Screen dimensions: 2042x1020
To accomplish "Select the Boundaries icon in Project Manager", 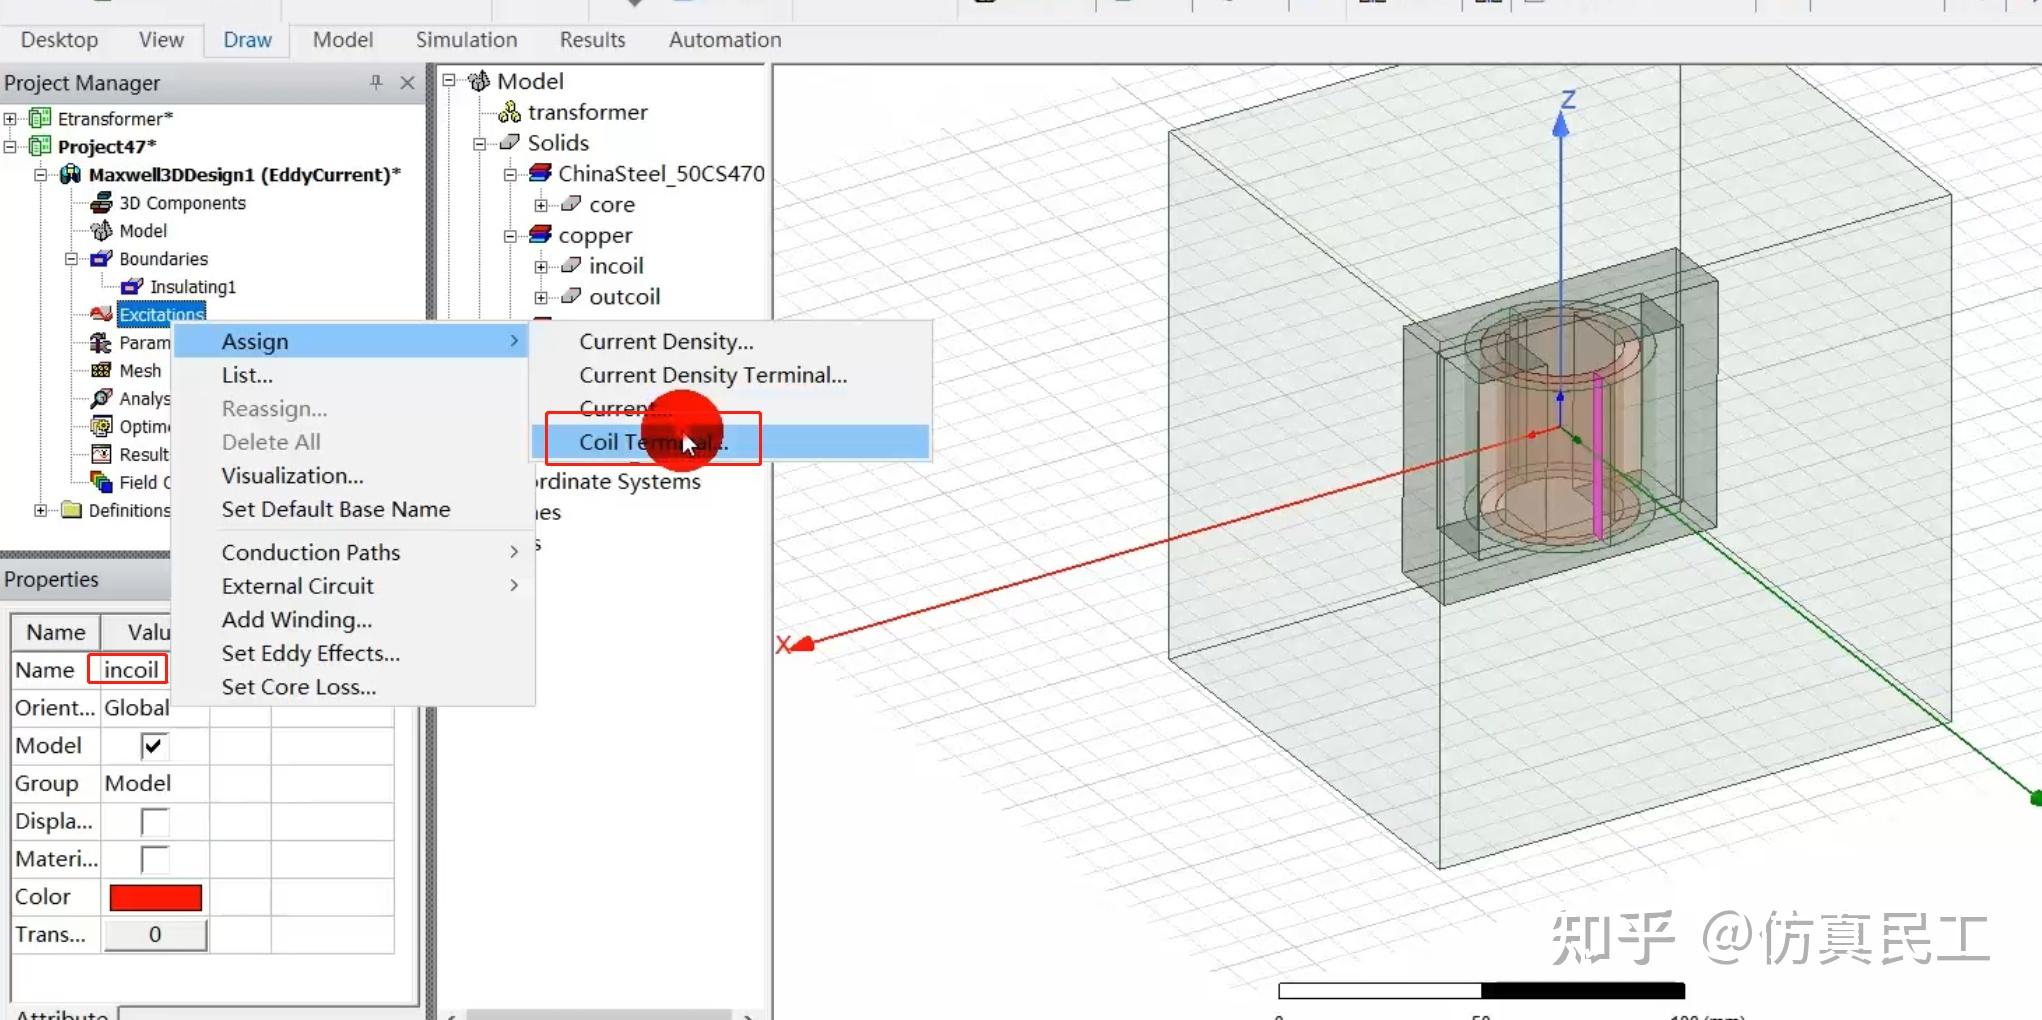I will click(x=101, y=258).
